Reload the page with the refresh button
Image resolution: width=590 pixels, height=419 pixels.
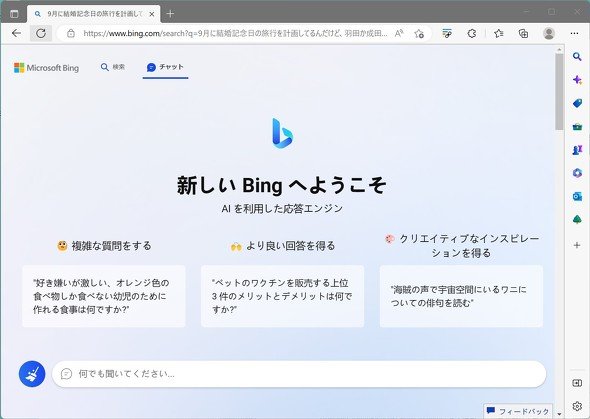coord(41,33)
